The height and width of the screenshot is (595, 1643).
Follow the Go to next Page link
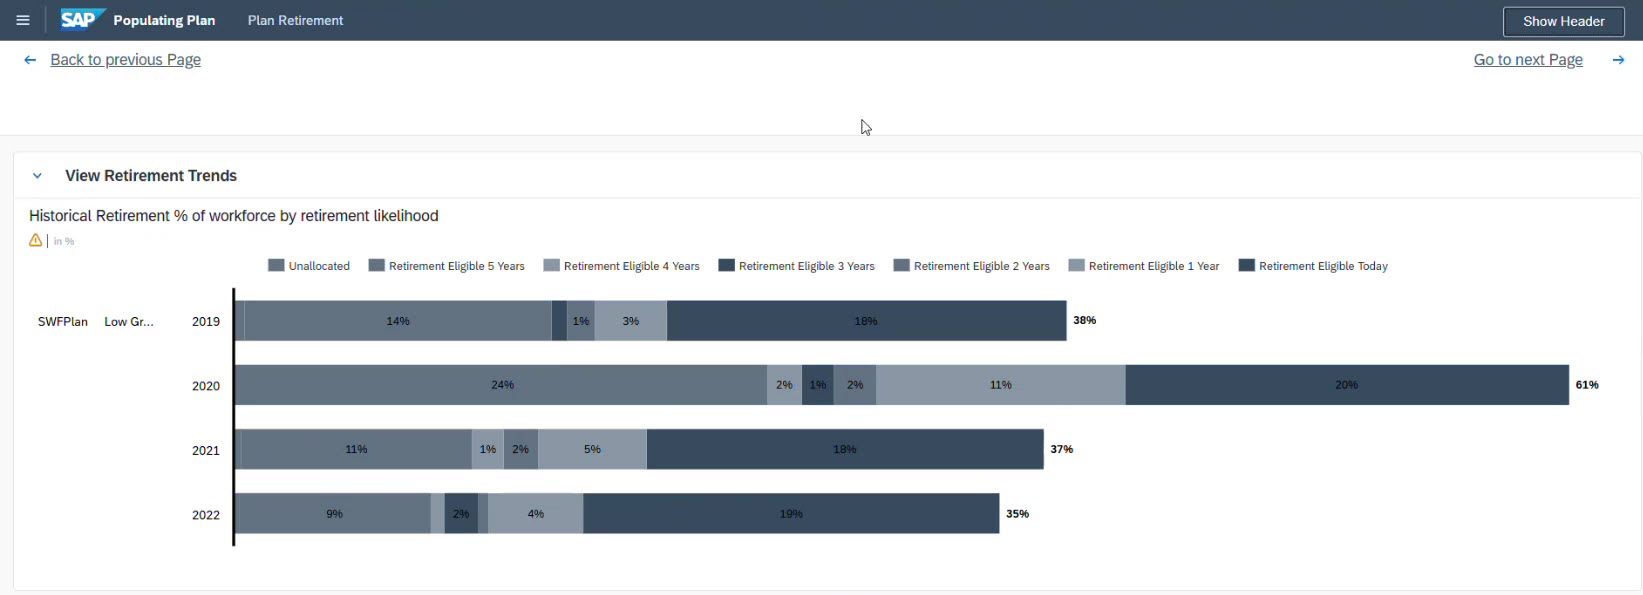[x=1528, y=60]
